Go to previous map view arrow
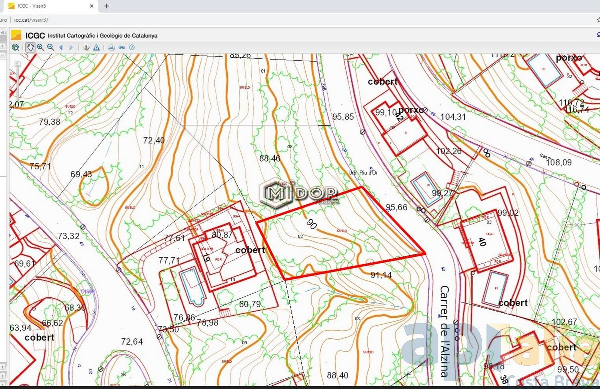This screenshot has height=389, width=600. (x=61, y=47)
